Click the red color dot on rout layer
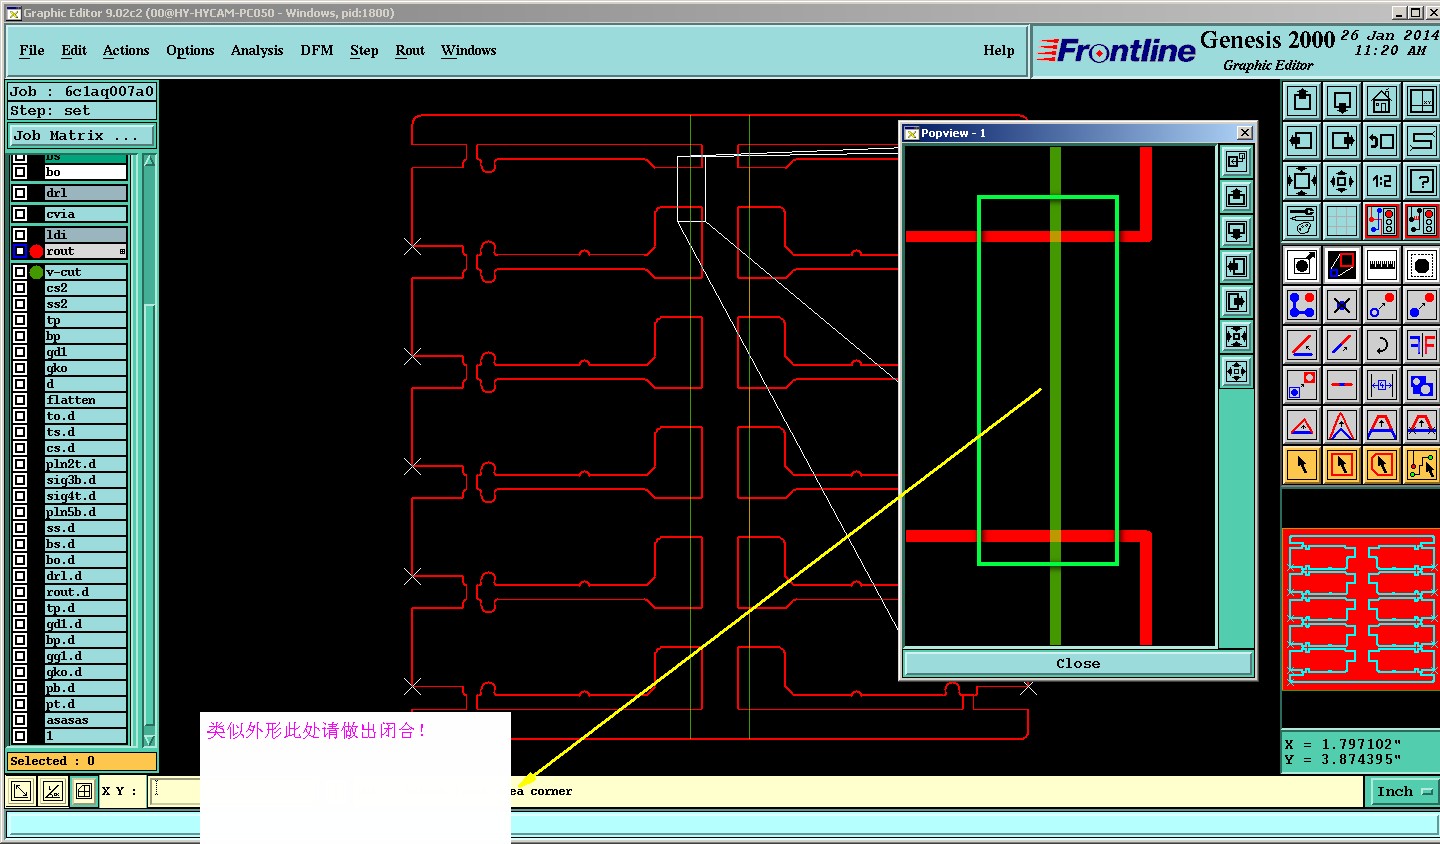1440x844 pixels. 37,251
